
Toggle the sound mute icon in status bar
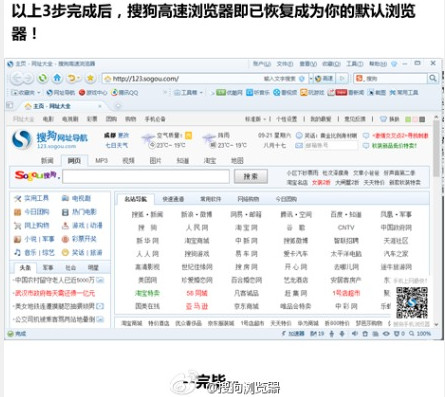pos(354,334)
